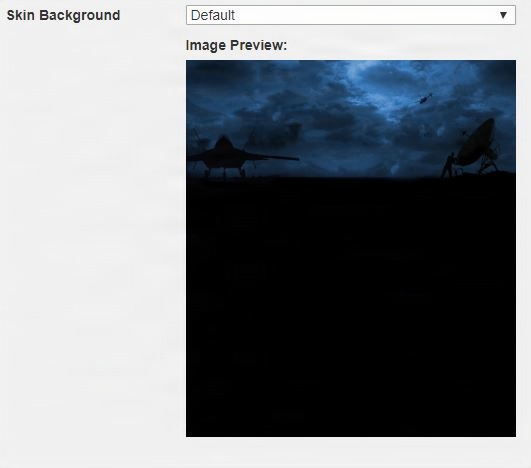Click the "Image Preview:" text
The image size is (531, 468).
236,45
